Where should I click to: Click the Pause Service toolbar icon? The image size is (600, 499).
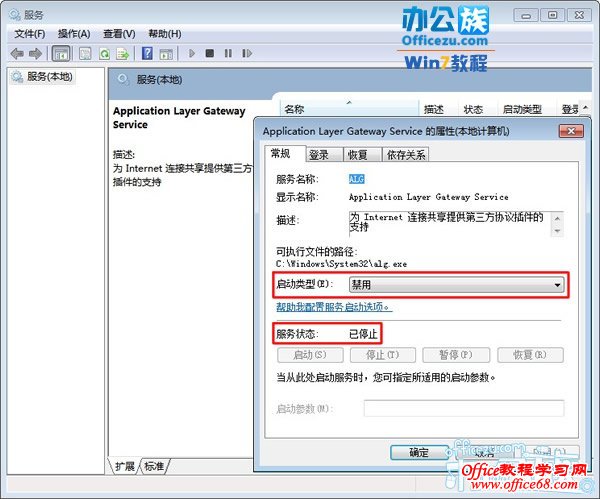[228, 53]
